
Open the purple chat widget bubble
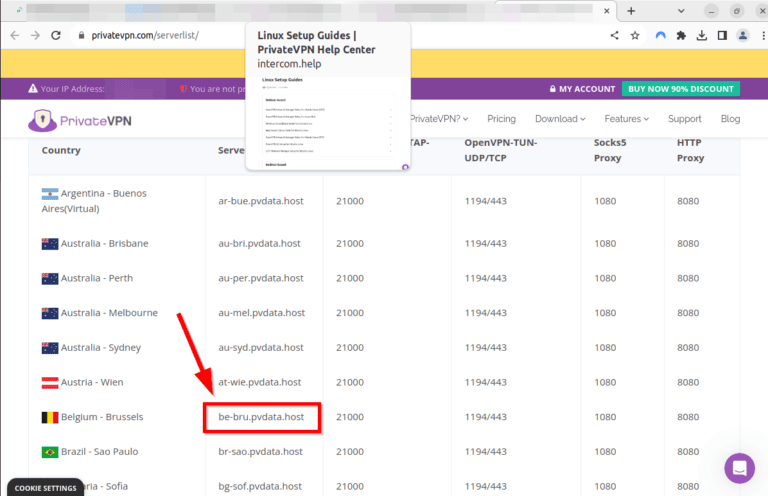click(739, 467)
